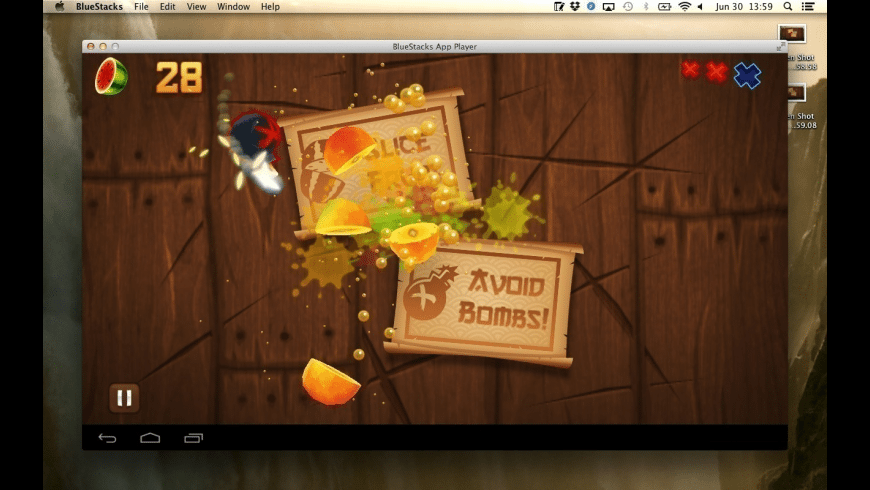Click the volume speaker icon
The height and width of the screenshot is (490, 870).
[x=700, y=7]
